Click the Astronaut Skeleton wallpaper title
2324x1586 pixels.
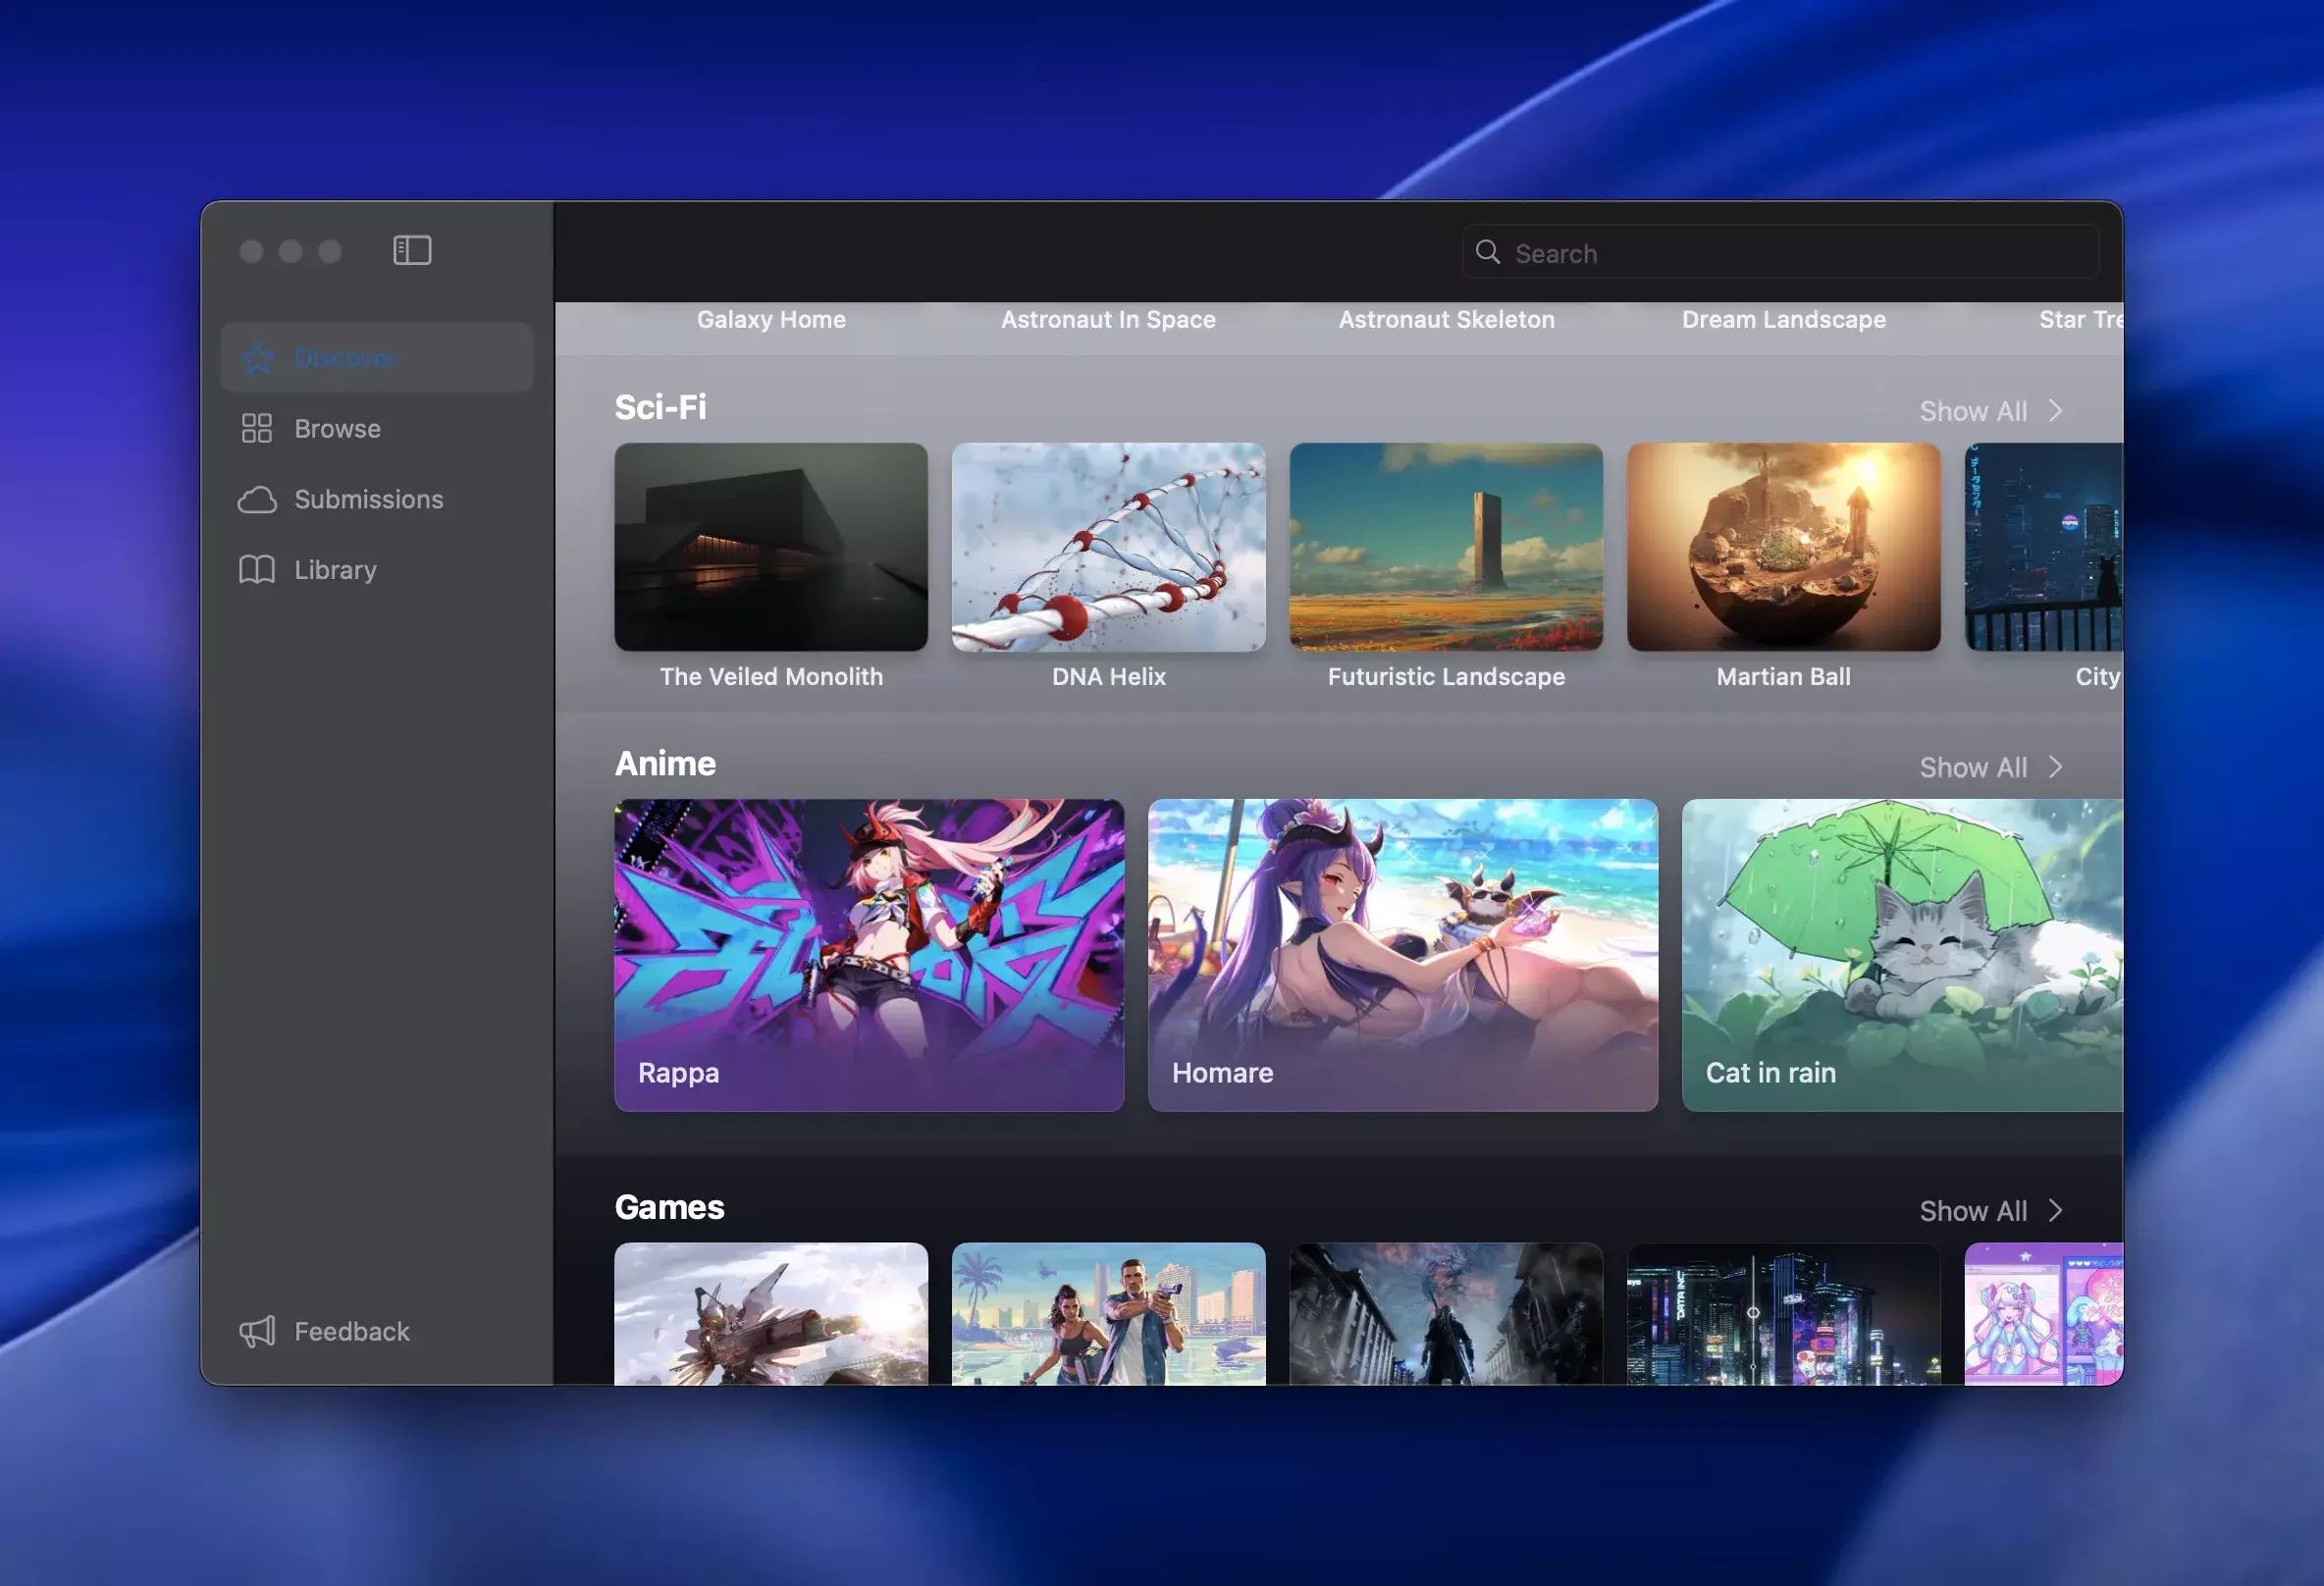[1446, 320]
